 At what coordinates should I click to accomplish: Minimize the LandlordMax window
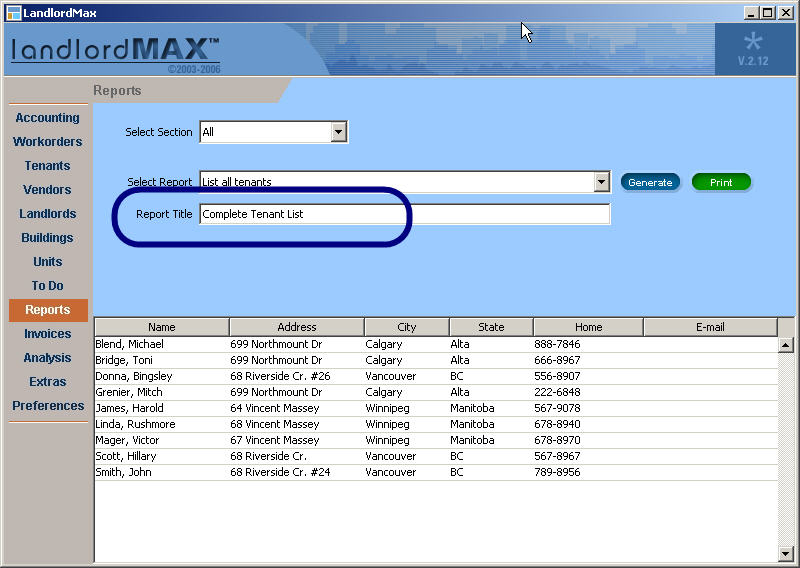pyautogui.click(x=750, y=13)
